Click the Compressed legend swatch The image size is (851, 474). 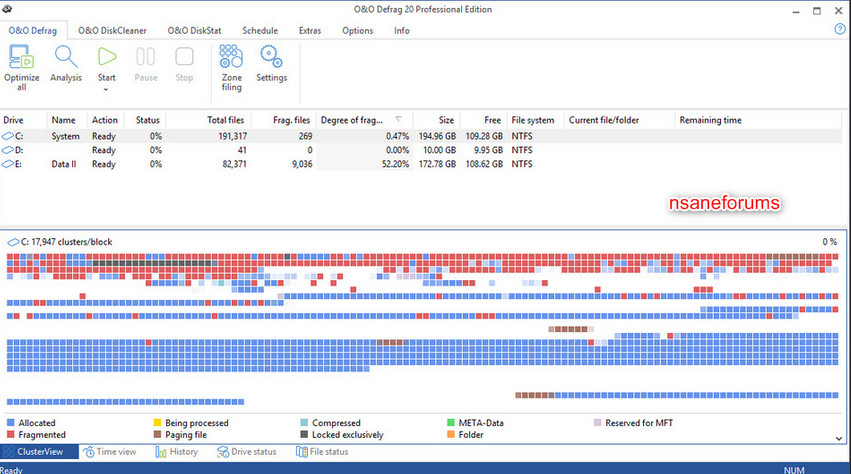(x=304, y=422)
